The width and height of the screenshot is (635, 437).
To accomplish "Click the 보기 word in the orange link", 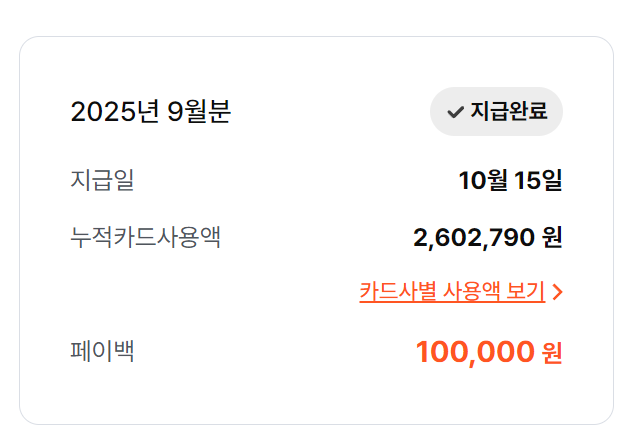I will pyautogui.click(x=525, y=291).
